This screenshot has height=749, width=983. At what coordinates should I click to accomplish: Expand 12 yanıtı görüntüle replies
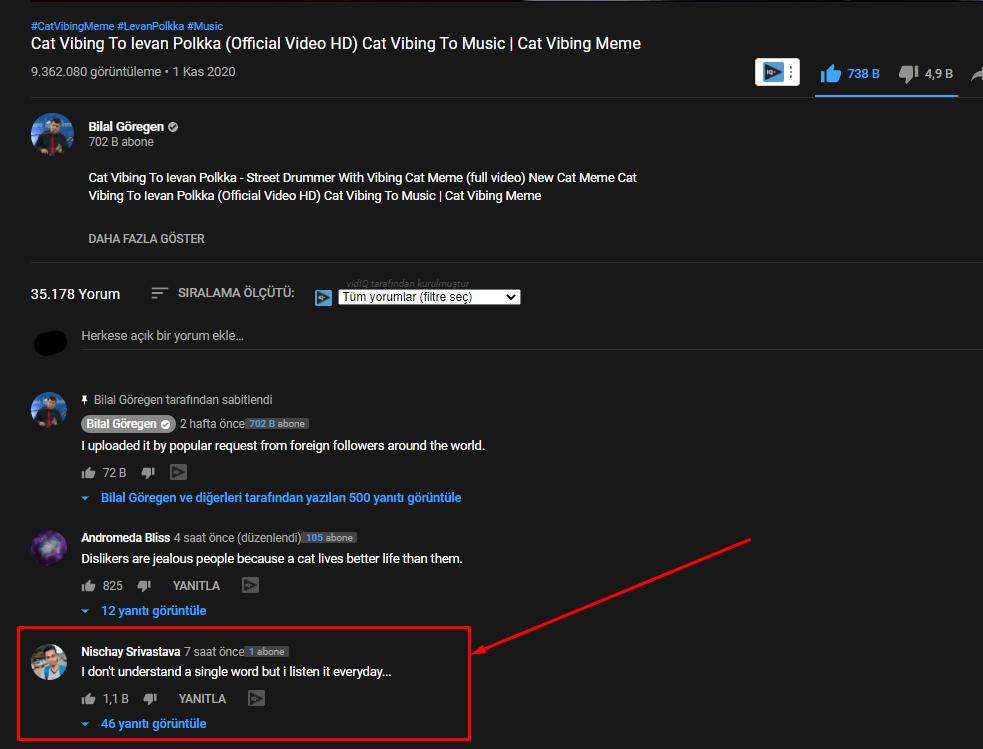[153, 610]
